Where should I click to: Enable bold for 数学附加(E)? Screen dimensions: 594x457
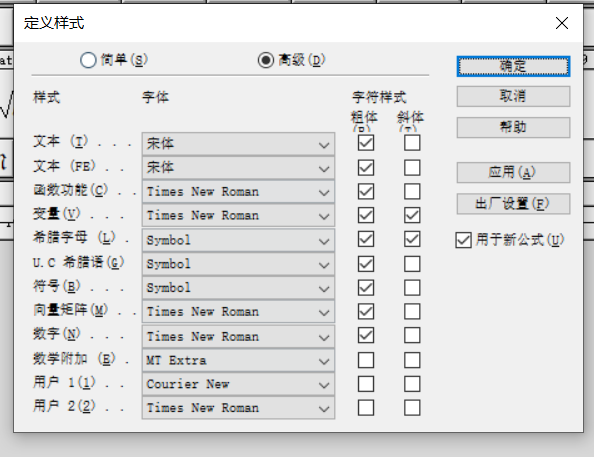[x=366, y=360]
